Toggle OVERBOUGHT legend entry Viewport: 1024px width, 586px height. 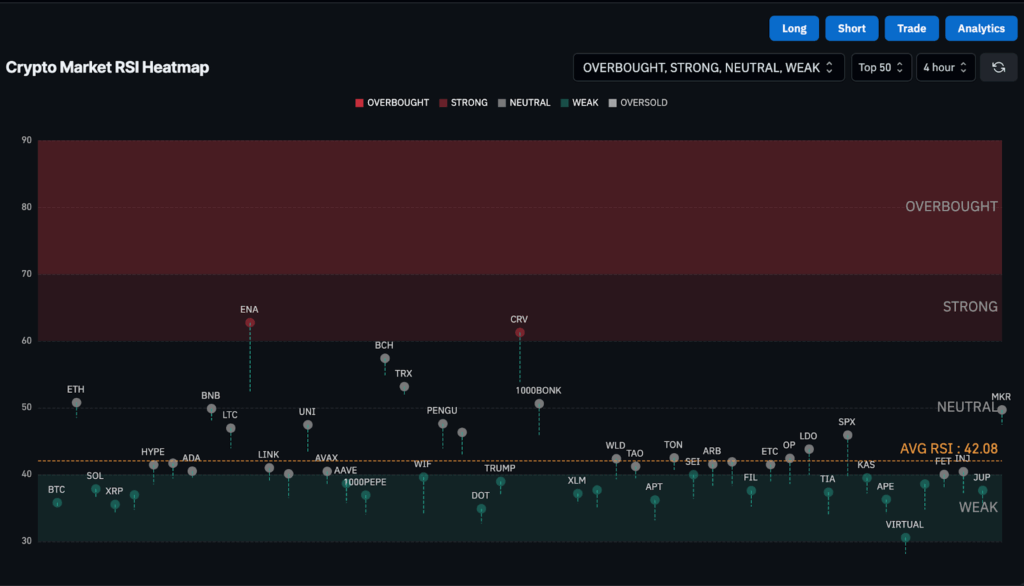coord(392,103)
